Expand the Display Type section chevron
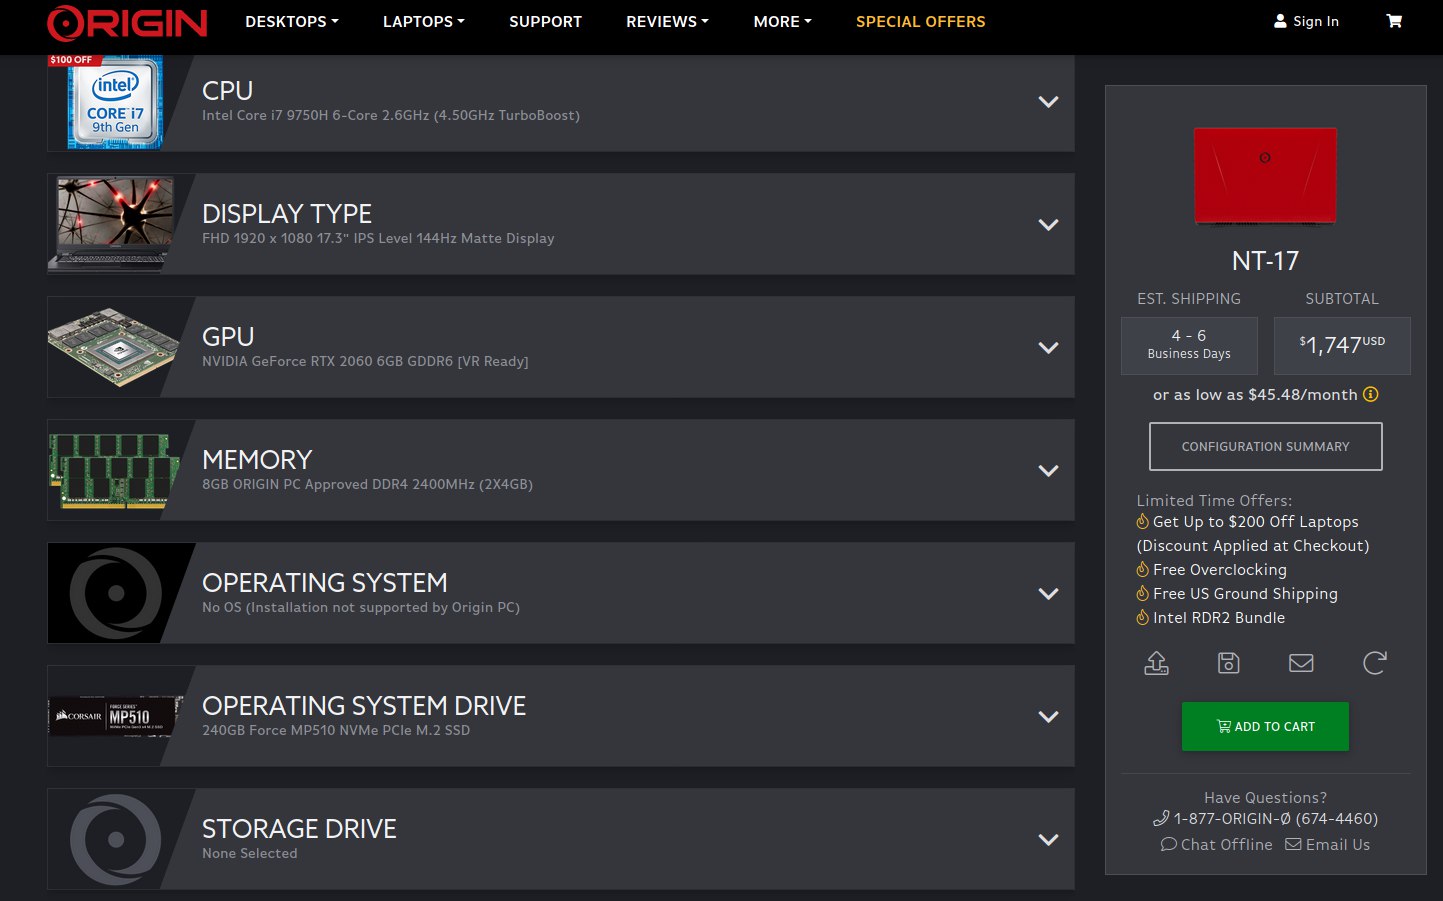 [1048, 225]
